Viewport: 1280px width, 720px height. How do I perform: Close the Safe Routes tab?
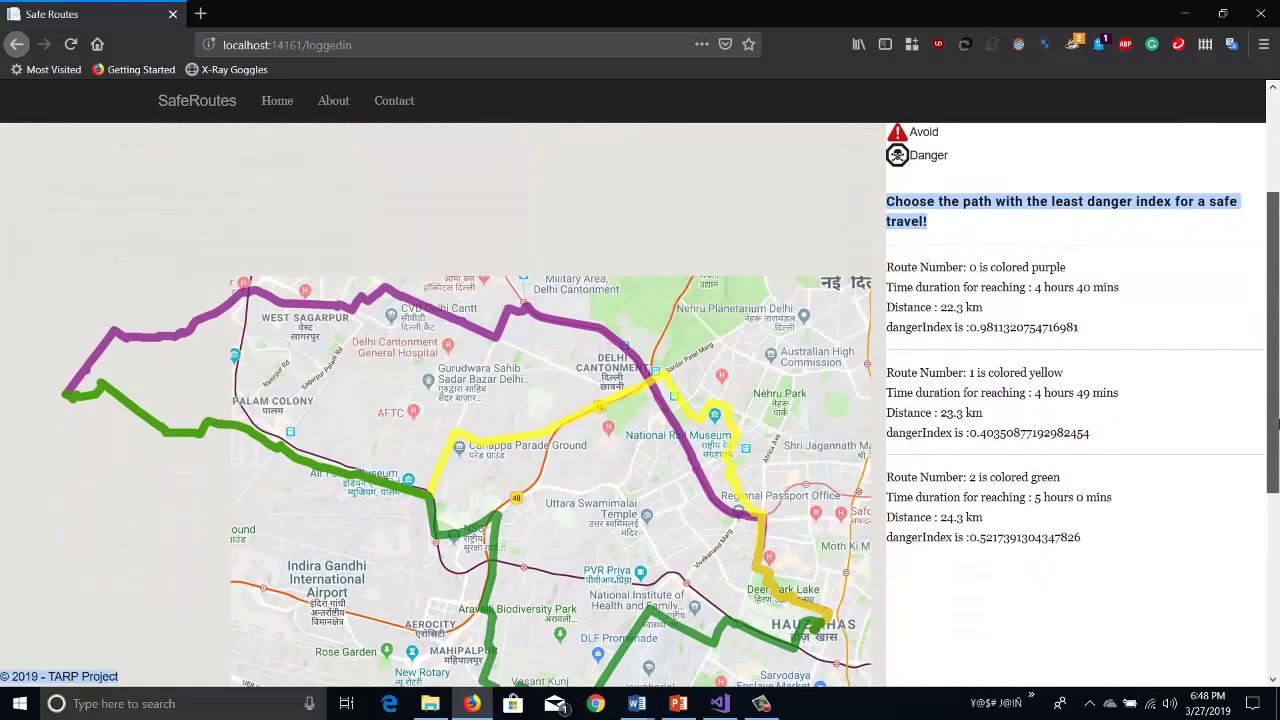[x=172, y=14]
